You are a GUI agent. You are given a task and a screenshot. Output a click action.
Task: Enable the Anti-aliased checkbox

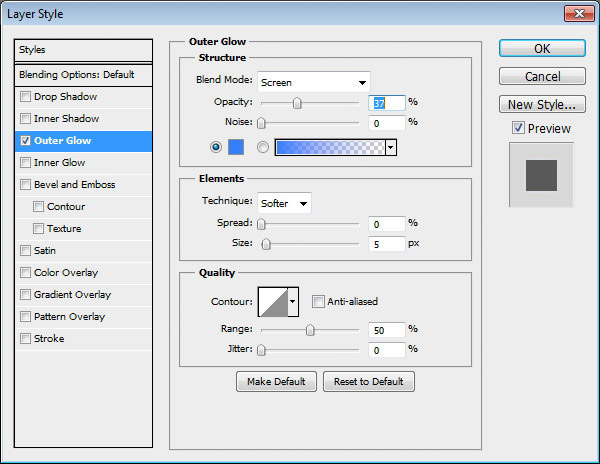(x=318, y=301)
